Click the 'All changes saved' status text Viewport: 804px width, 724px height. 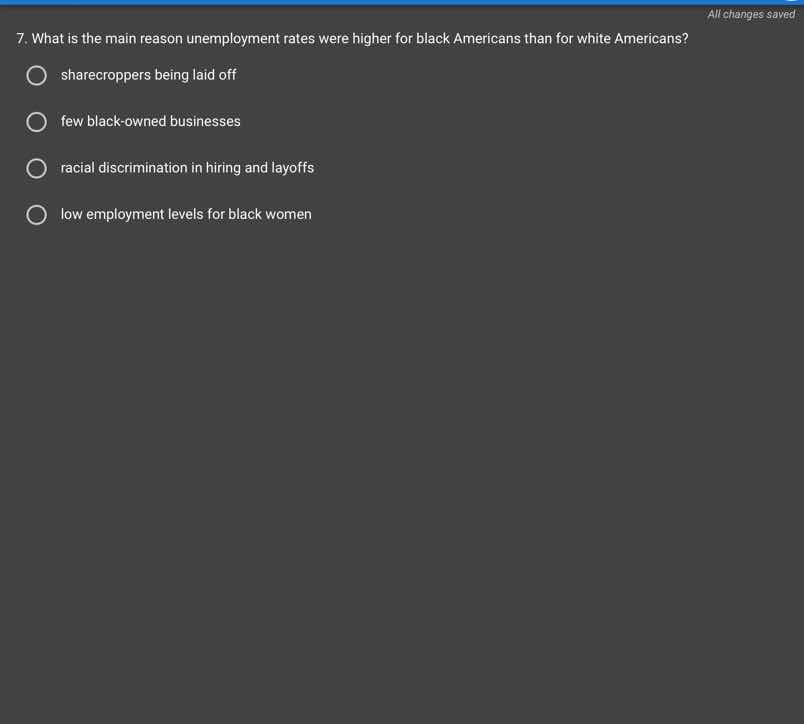(x=751, y=14)
